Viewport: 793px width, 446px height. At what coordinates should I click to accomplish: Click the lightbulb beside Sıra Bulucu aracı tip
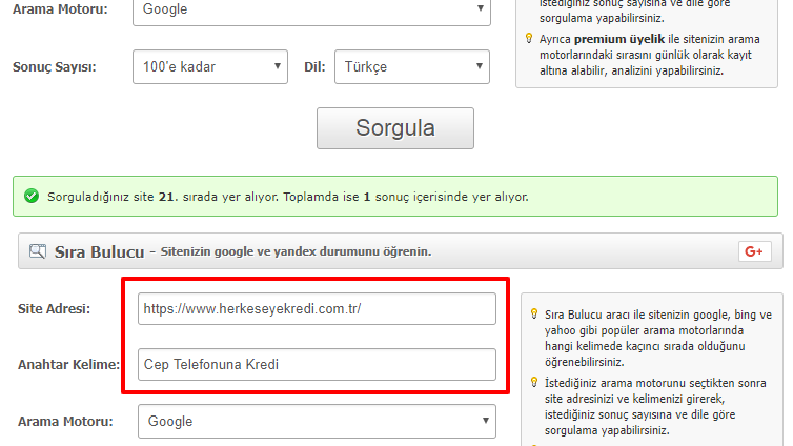pyautogui.click(x=534, y=314)
